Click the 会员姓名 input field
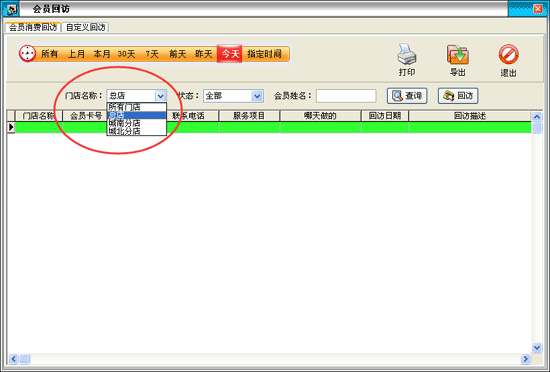The image size is (550, 372). [x=346, y=96]
